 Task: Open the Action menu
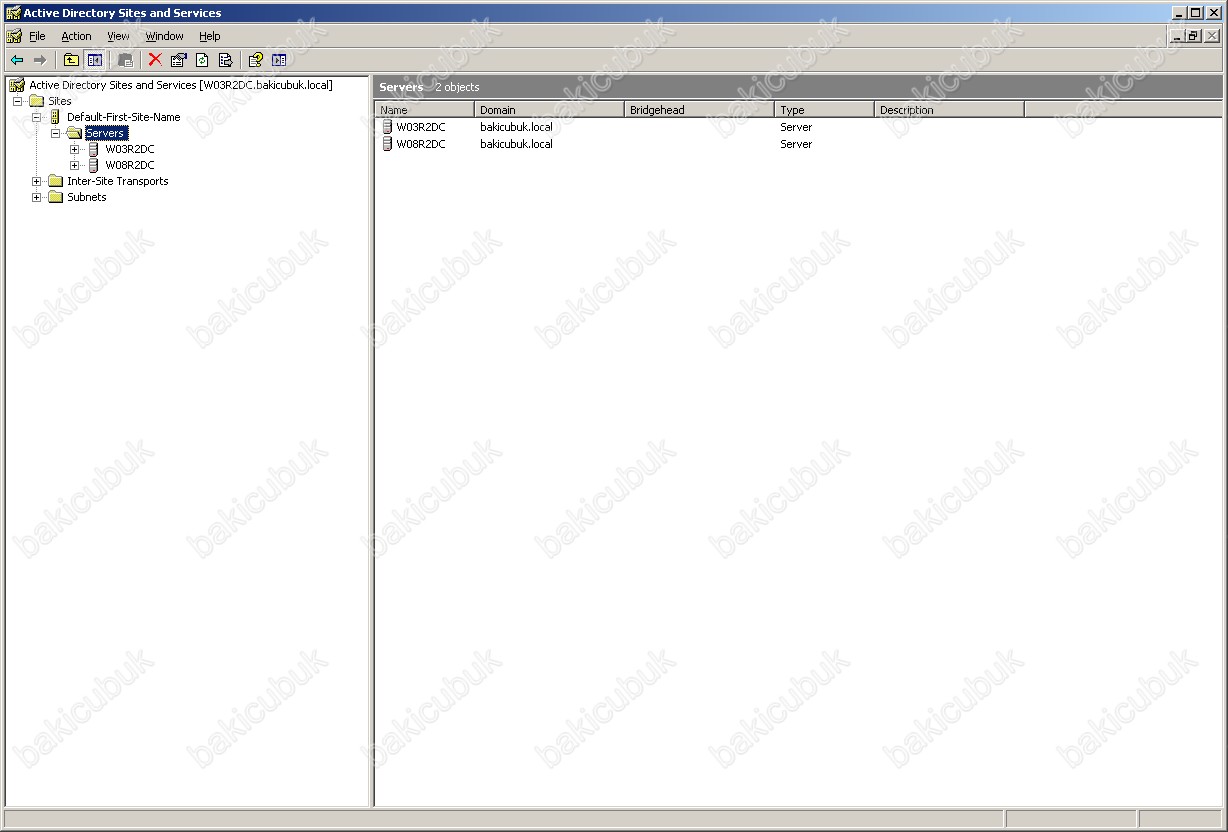76,36
